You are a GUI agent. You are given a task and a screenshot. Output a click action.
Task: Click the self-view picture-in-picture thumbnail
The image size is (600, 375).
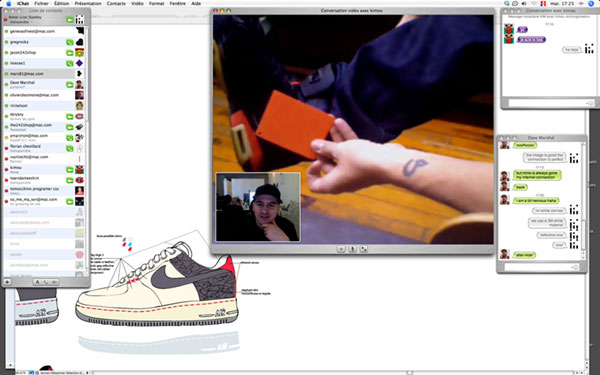click(x=258, y=207)
